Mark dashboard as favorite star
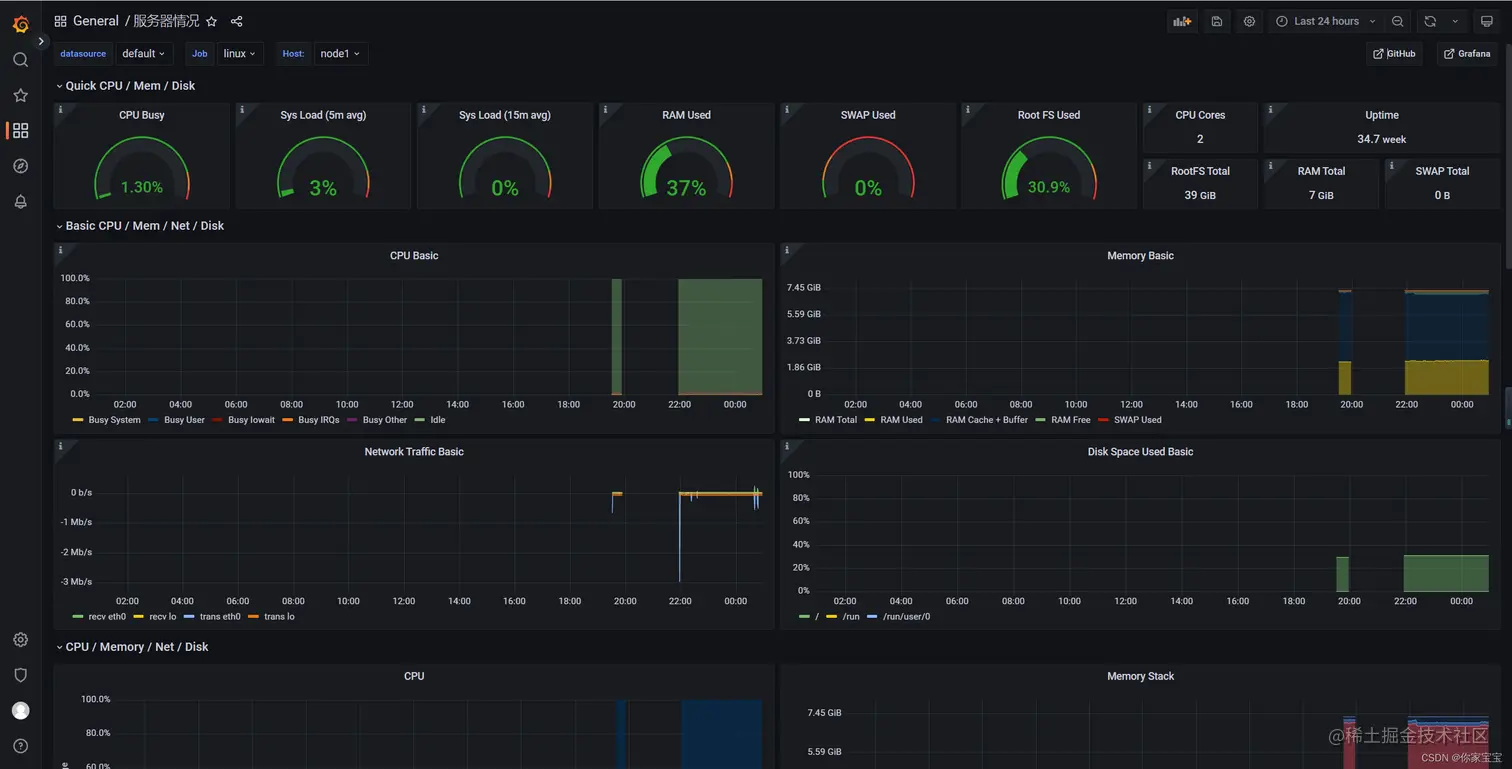 pyautogui.click(x=211, y=21)
